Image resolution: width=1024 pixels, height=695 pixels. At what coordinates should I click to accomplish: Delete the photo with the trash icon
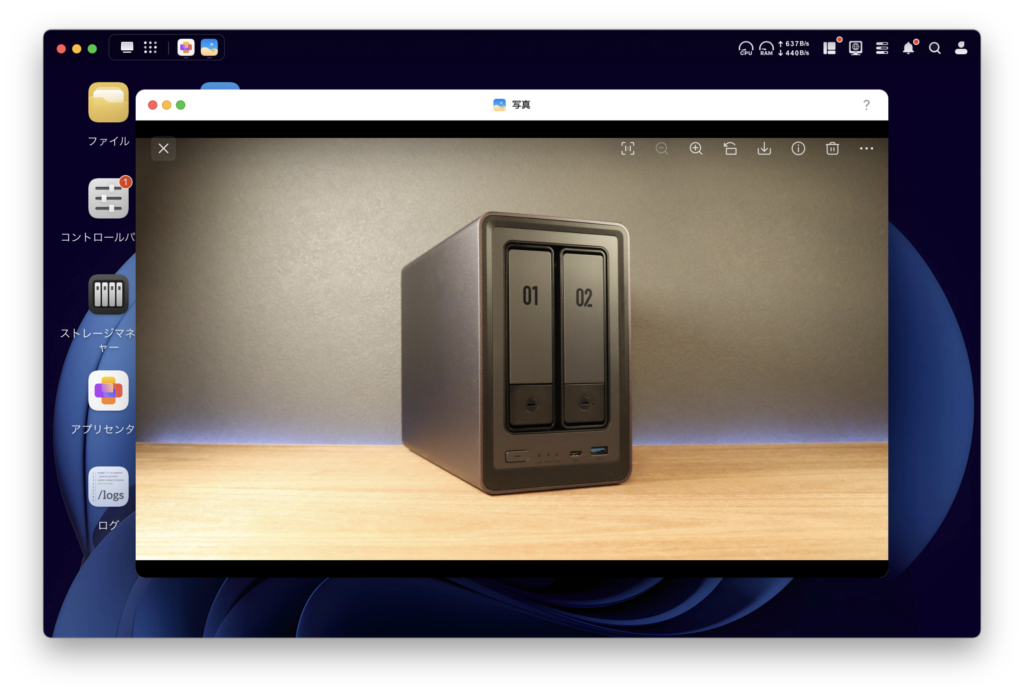coord(832,149)
